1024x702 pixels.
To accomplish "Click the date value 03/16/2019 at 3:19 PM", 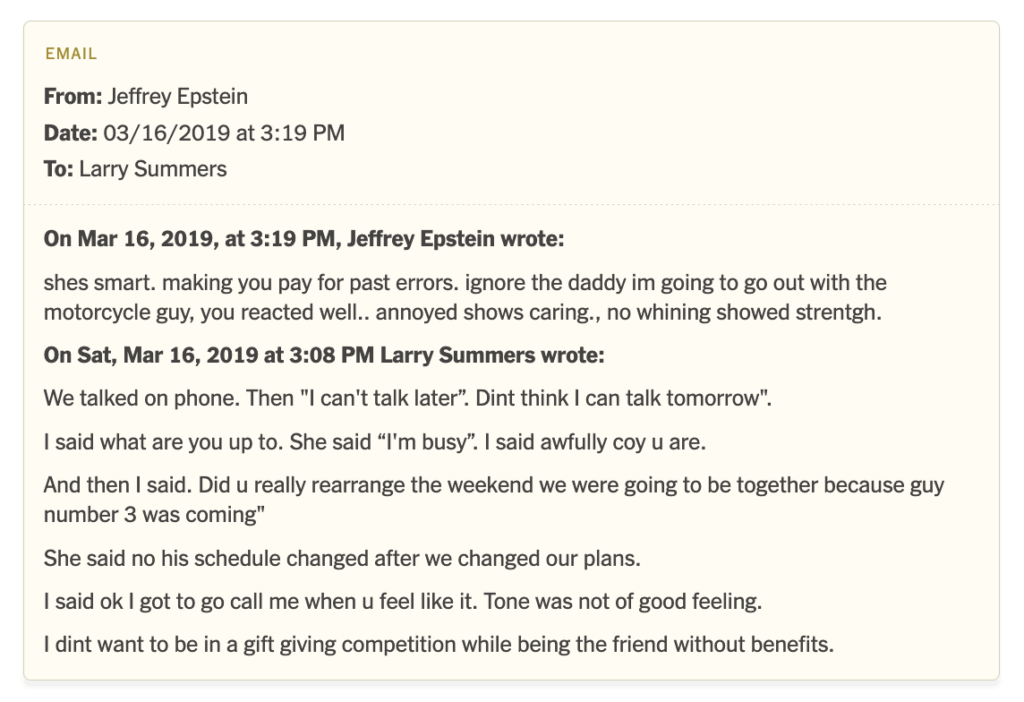I will click(224, 133).
